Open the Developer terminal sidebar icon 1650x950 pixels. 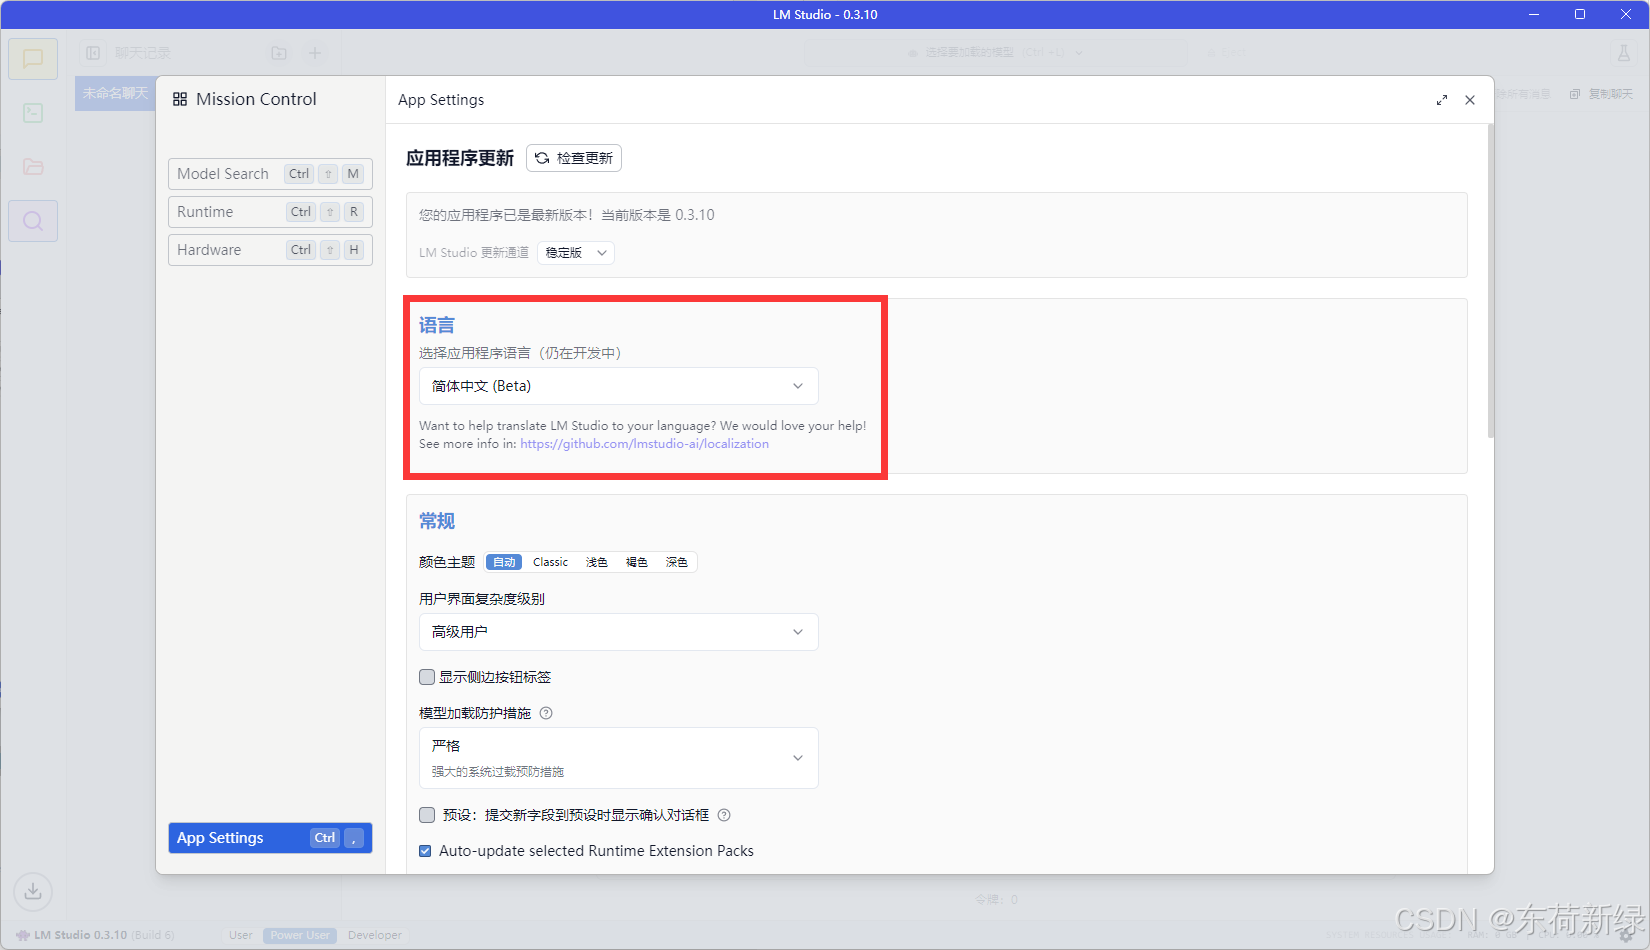[x=33, y=113]
